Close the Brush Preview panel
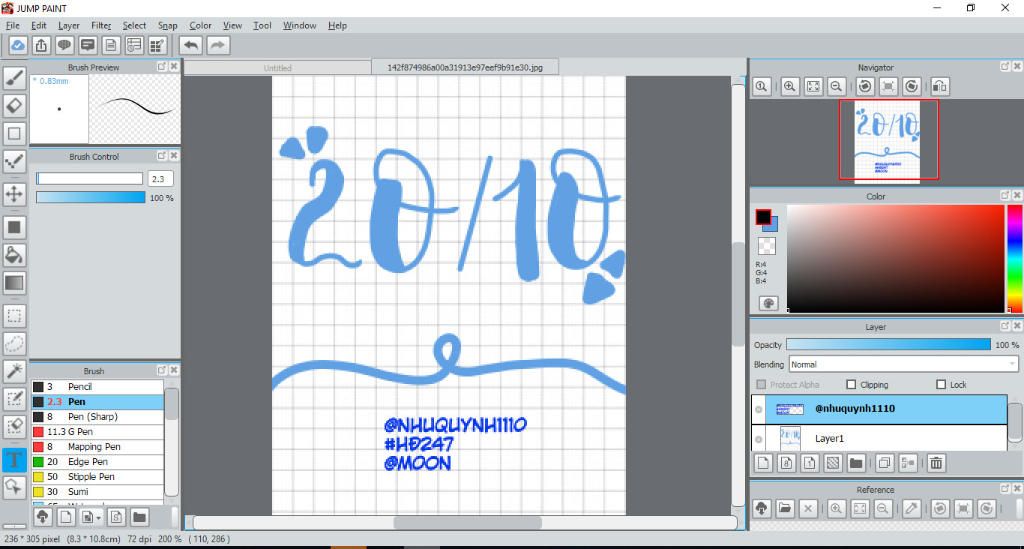 click(174, 67)
